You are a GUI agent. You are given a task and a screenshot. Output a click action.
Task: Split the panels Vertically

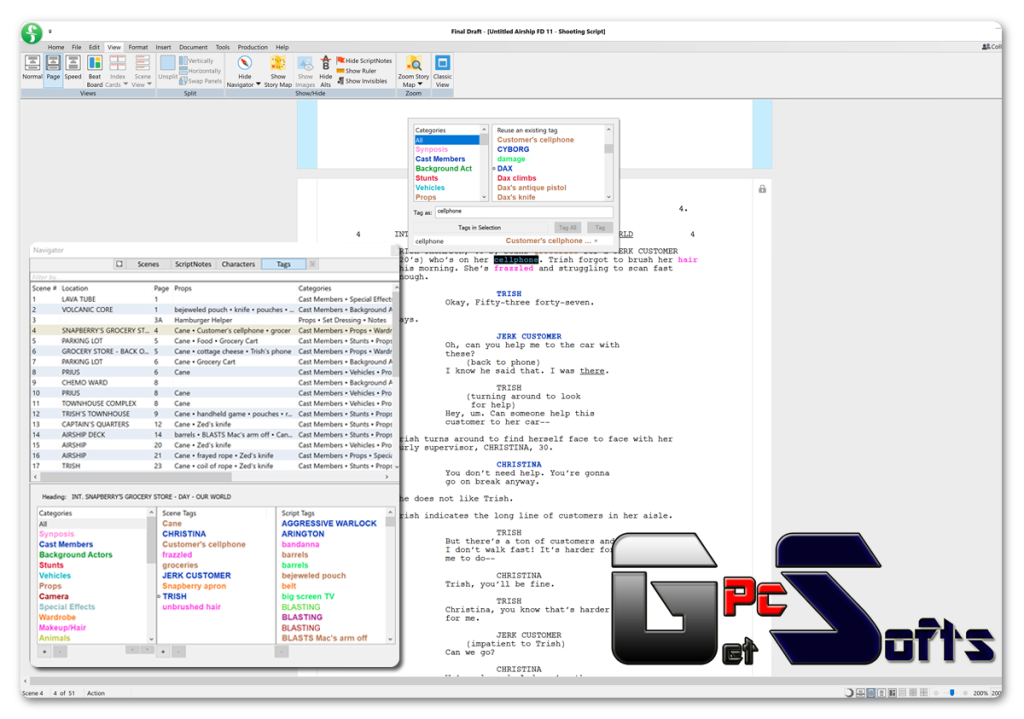click(x=197, y=61)
